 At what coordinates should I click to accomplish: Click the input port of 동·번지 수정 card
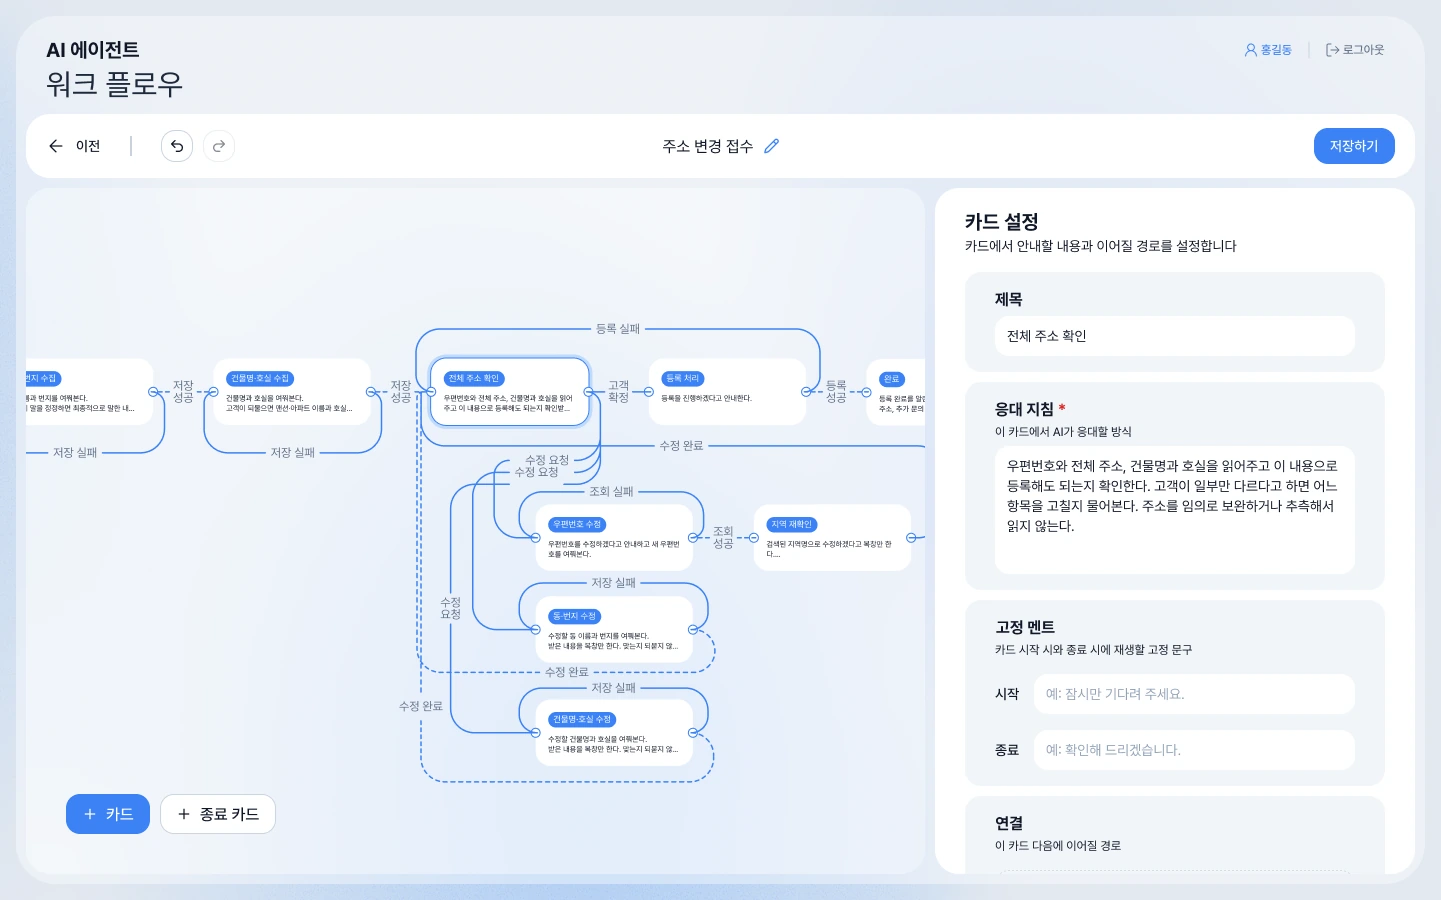[x=536, y=630]
